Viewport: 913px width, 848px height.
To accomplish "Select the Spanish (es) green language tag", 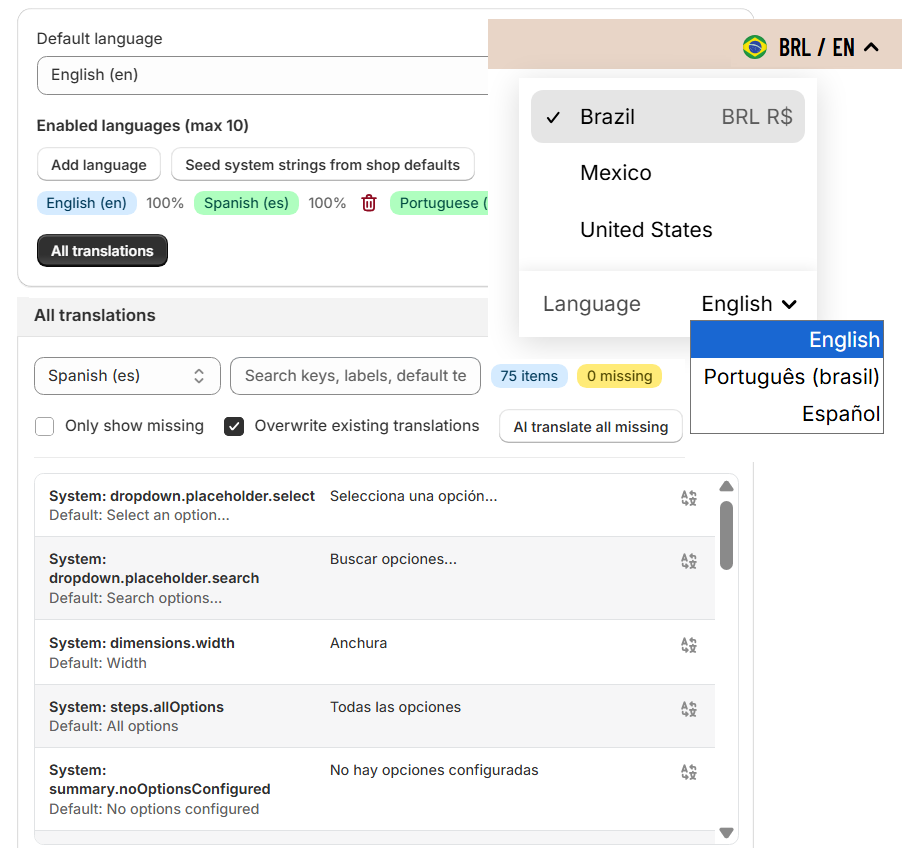I will click(x=246, y=203).
